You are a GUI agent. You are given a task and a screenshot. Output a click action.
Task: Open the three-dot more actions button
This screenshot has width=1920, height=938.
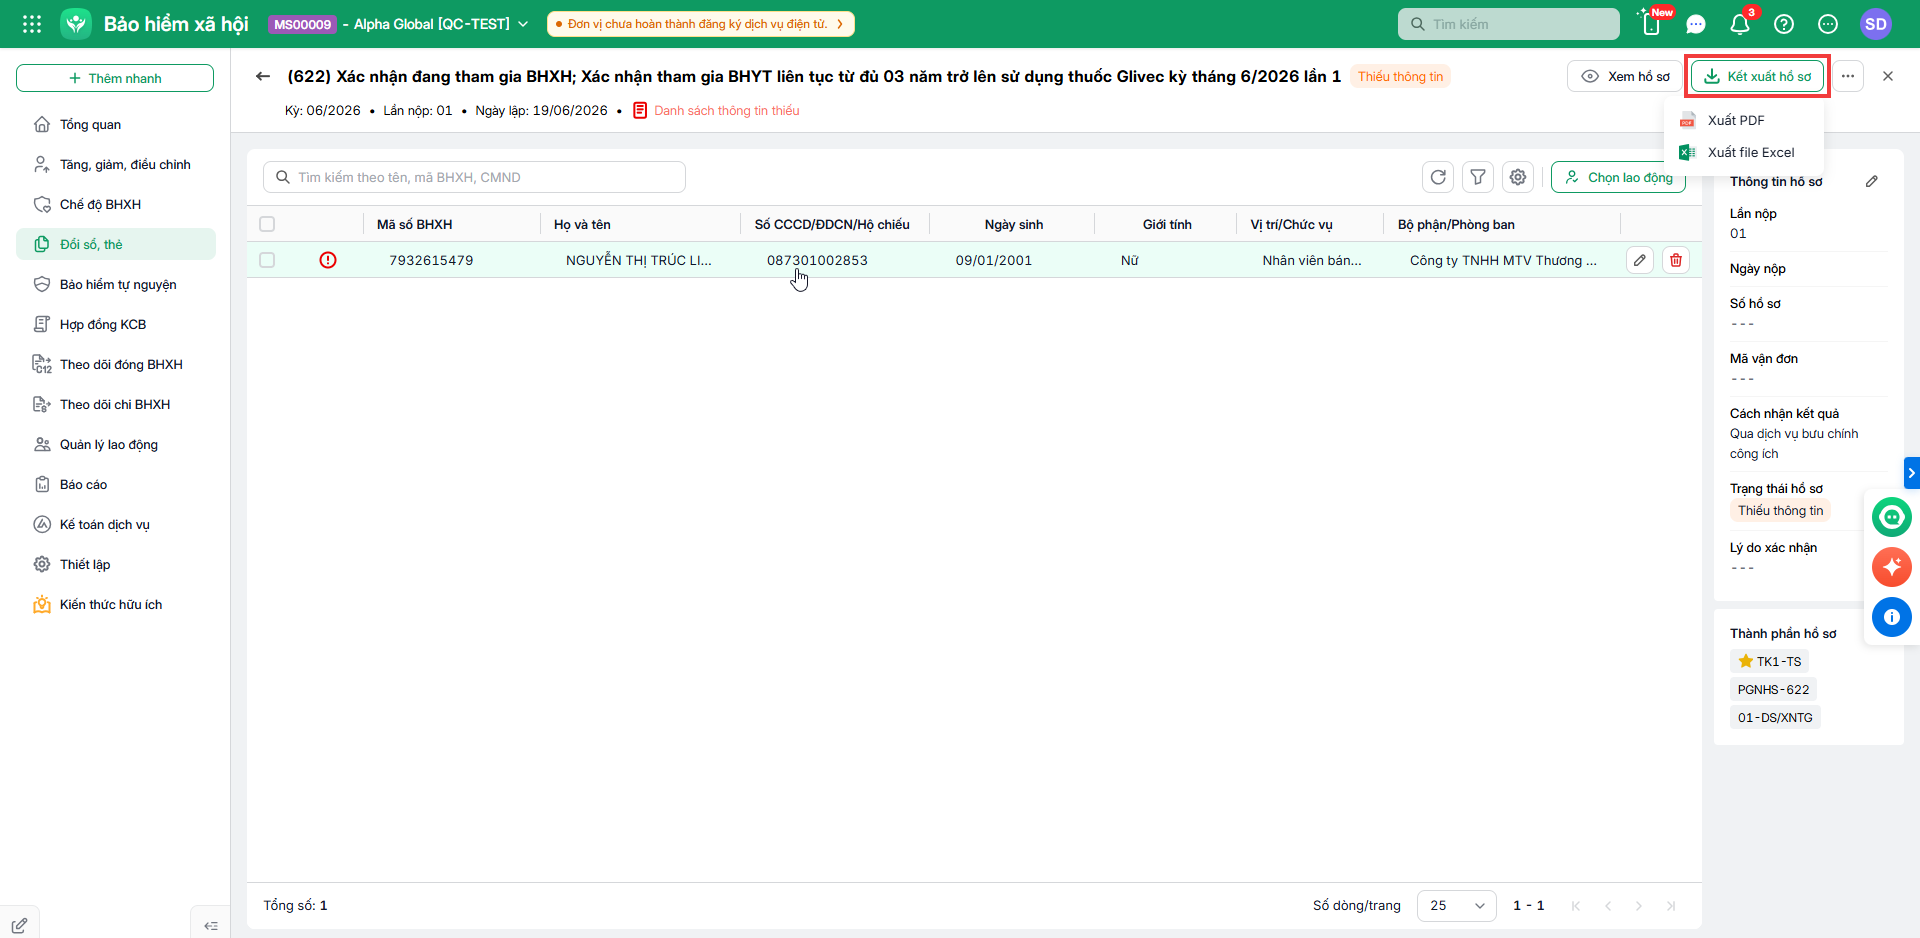[x=1848, y=76]
